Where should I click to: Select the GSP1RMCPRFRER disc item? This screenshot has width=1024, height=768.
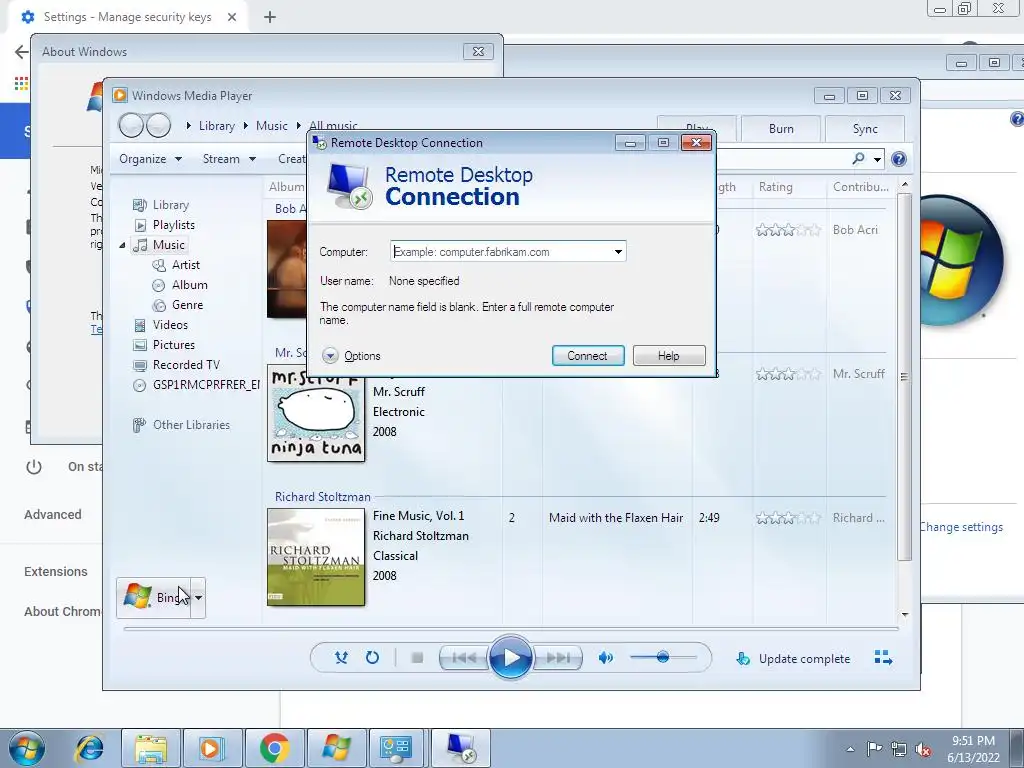click(196, 385)
